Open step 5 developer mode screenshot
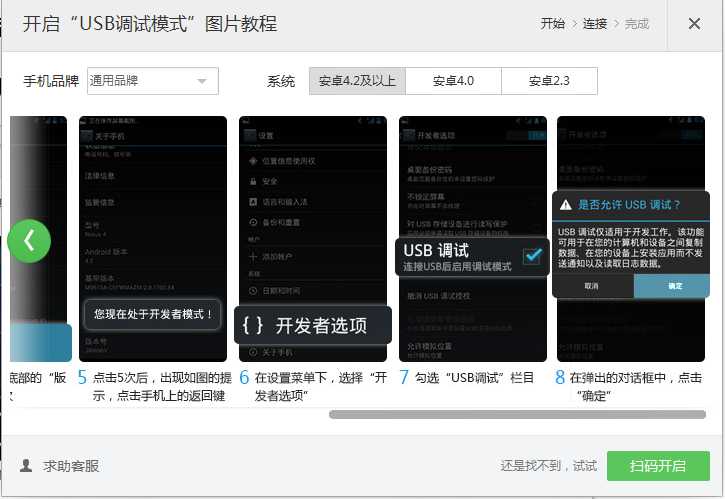The height and width of the screenshot is (499, 725). (153, 239)
